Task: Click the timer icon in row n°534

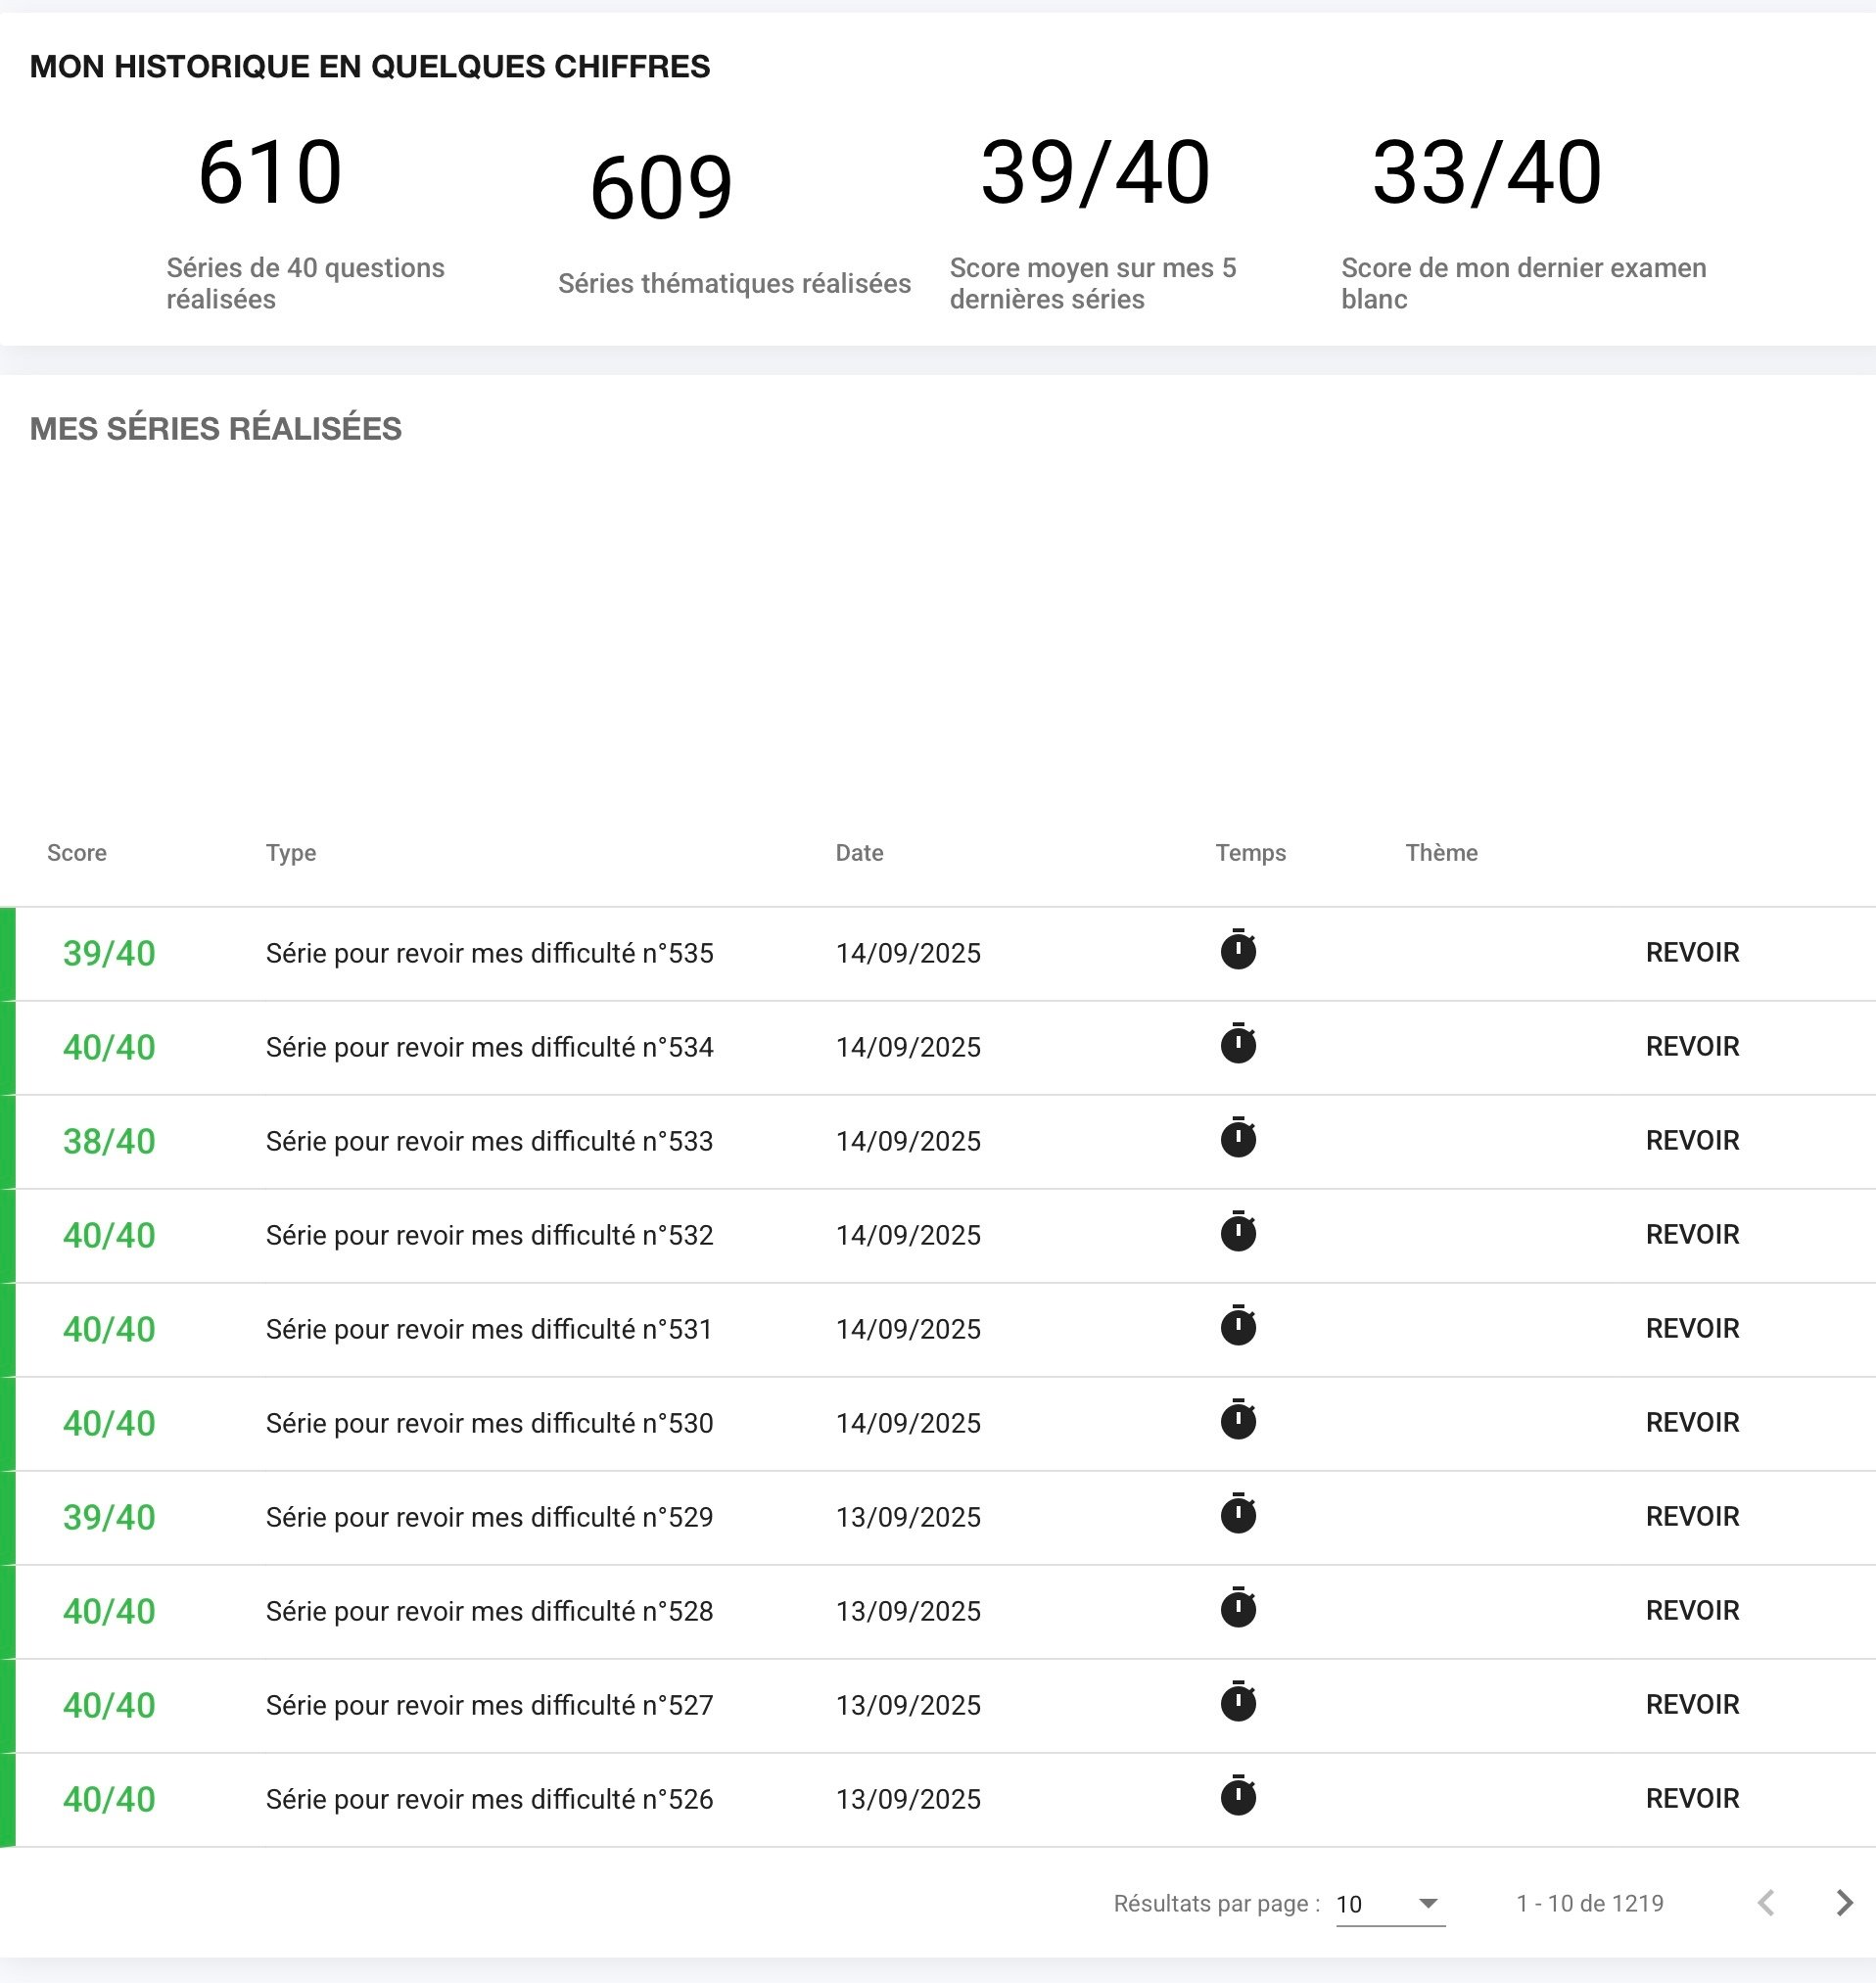Action: tap(1238, 1045)
